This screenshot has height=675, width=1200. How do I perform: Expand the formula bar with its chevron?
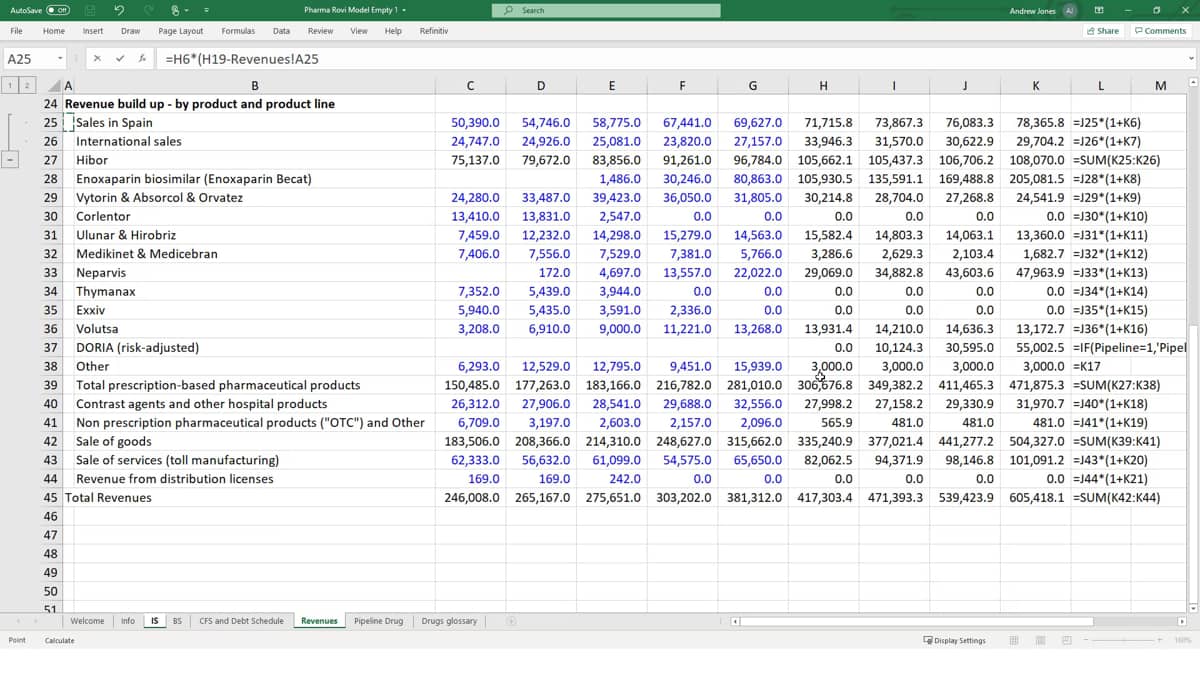[x=1190, y=59]
